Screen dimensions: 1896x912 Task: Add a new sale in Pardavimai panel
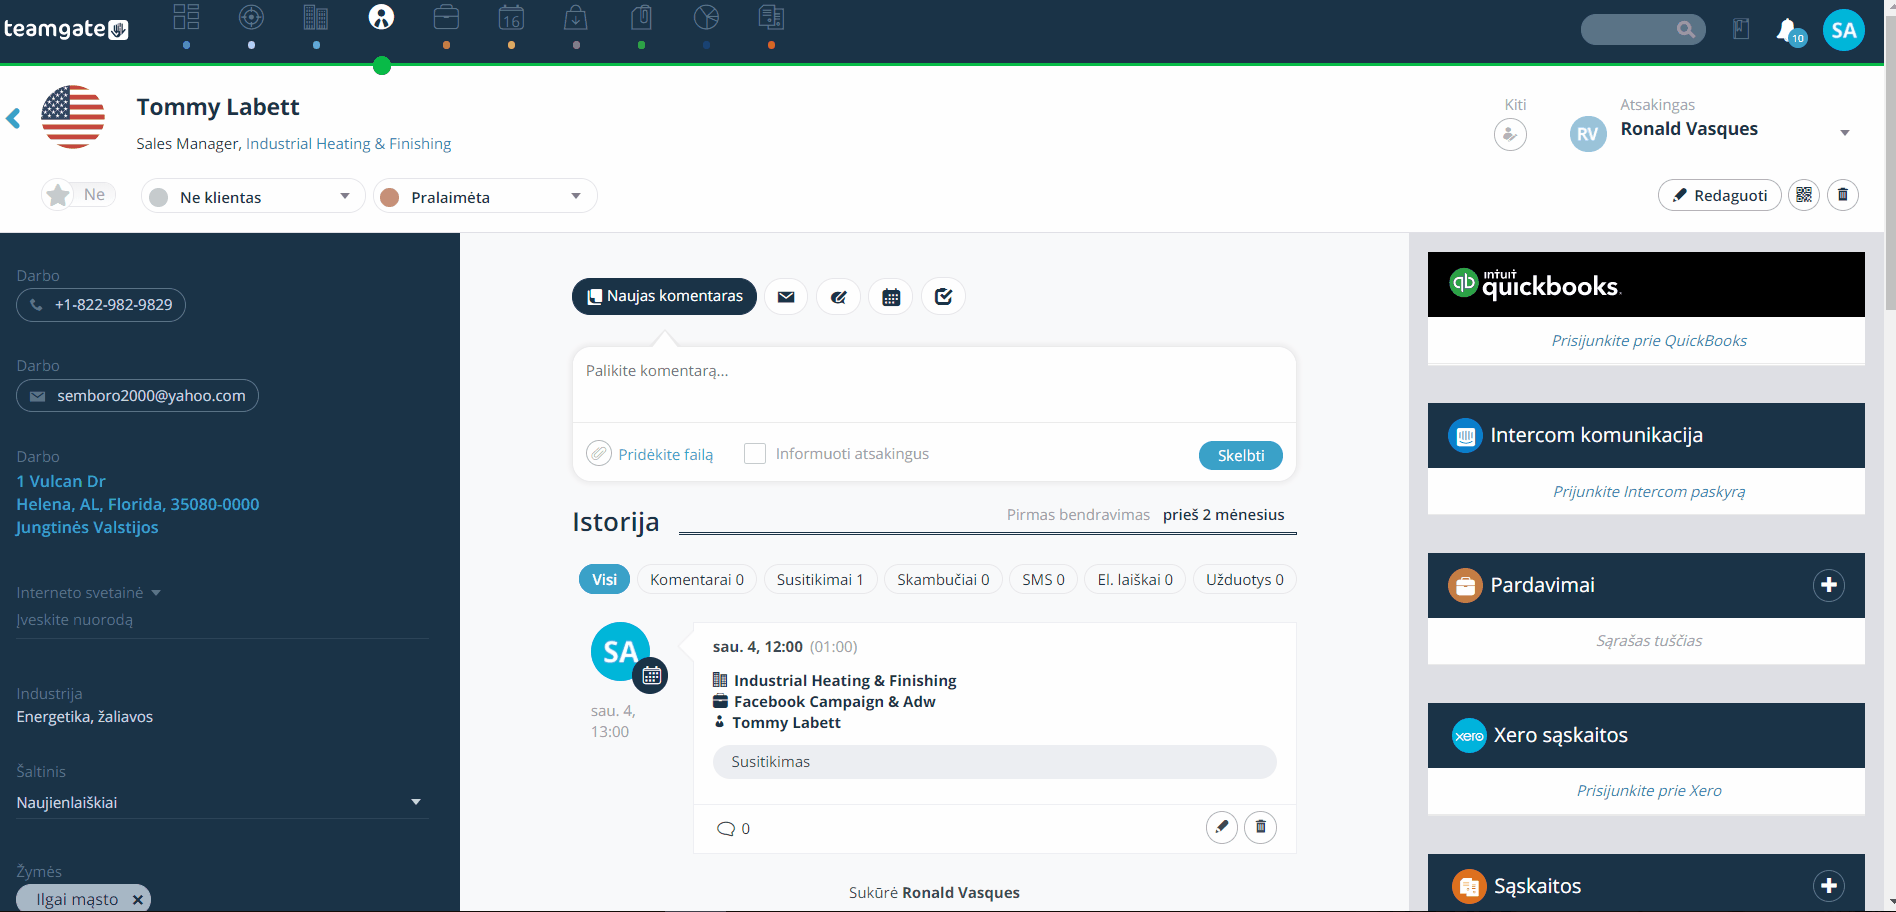coord(1829,585)
